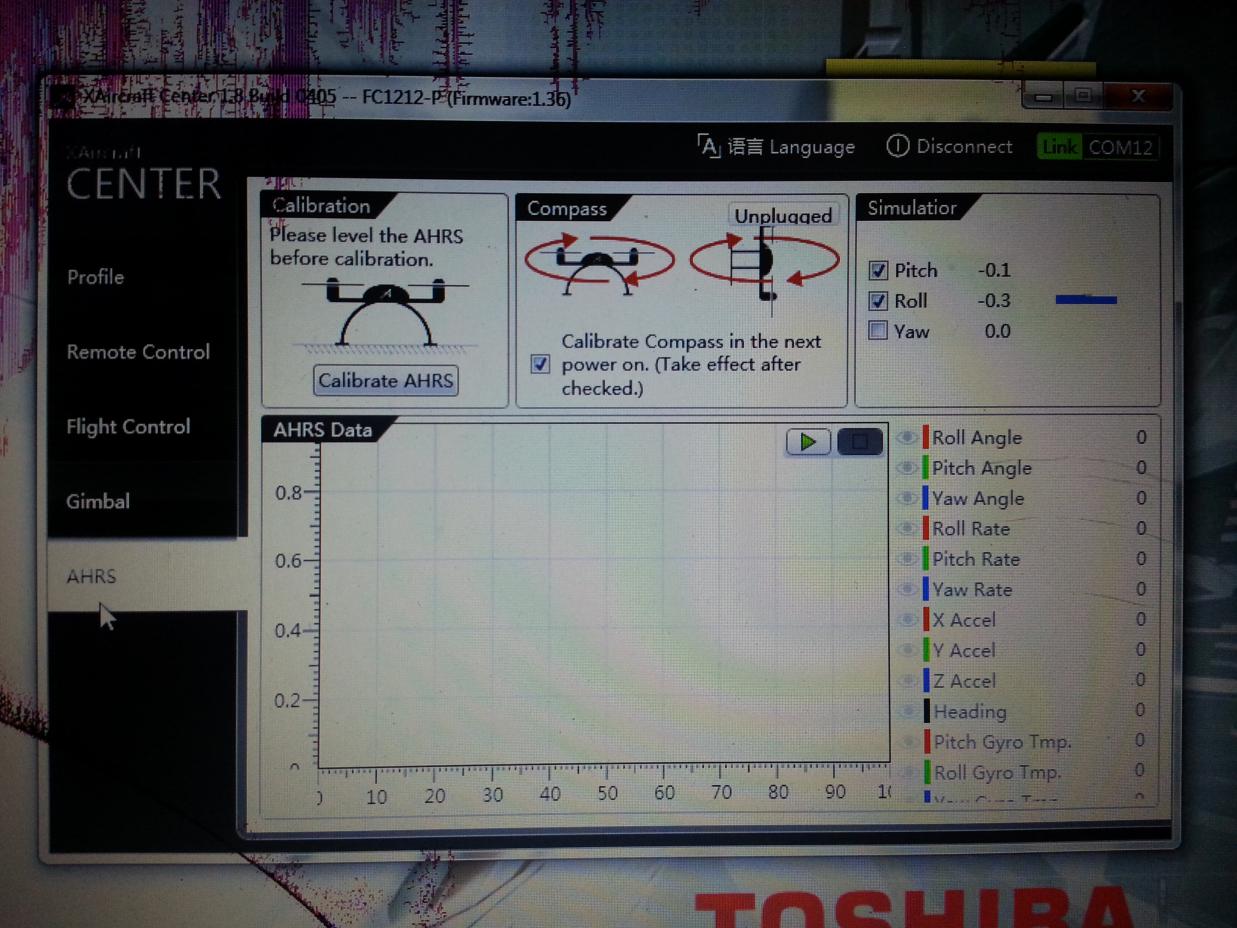Disable the Roll simulation checkbox

878,301
